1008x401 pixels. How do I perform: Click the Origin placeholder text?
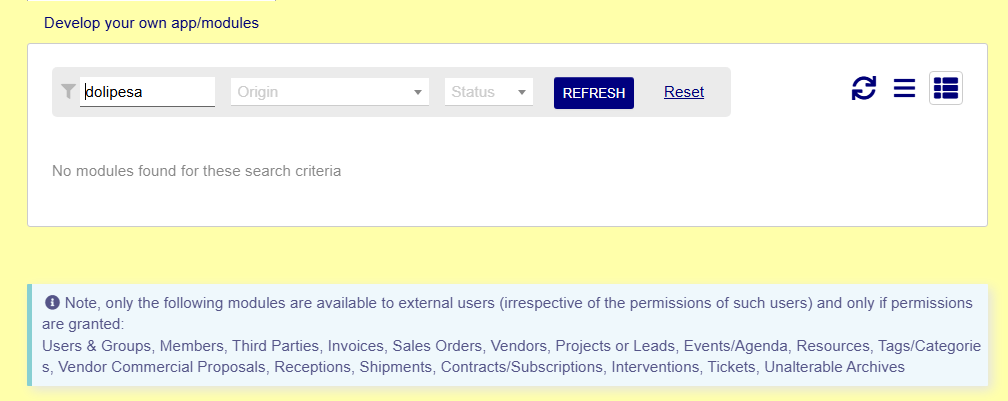coord(258,92)
